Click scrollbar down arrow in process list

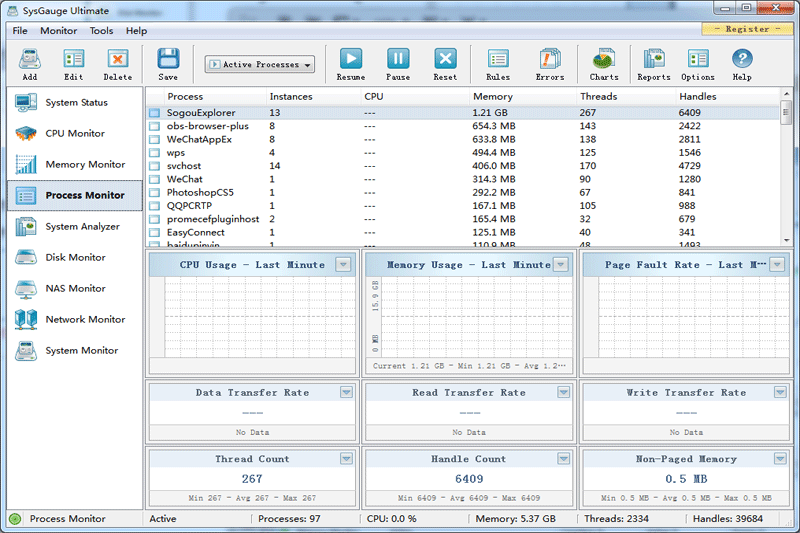click(x=786, y=240)
